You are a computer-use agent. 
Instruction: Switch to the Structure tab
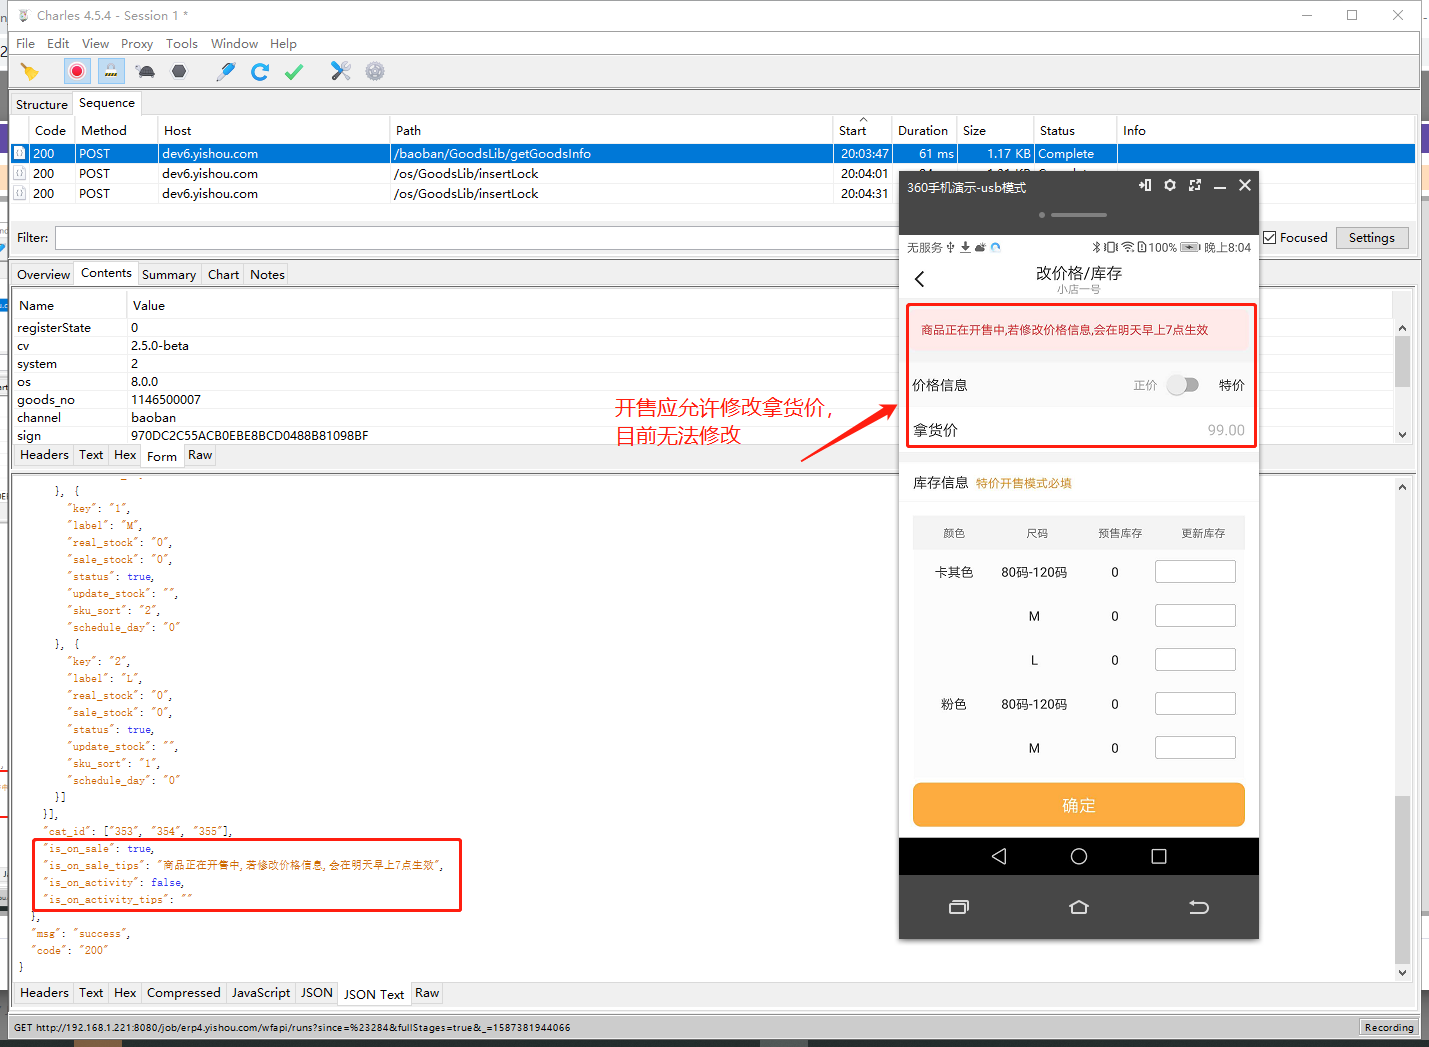click(x=42, y=104)
